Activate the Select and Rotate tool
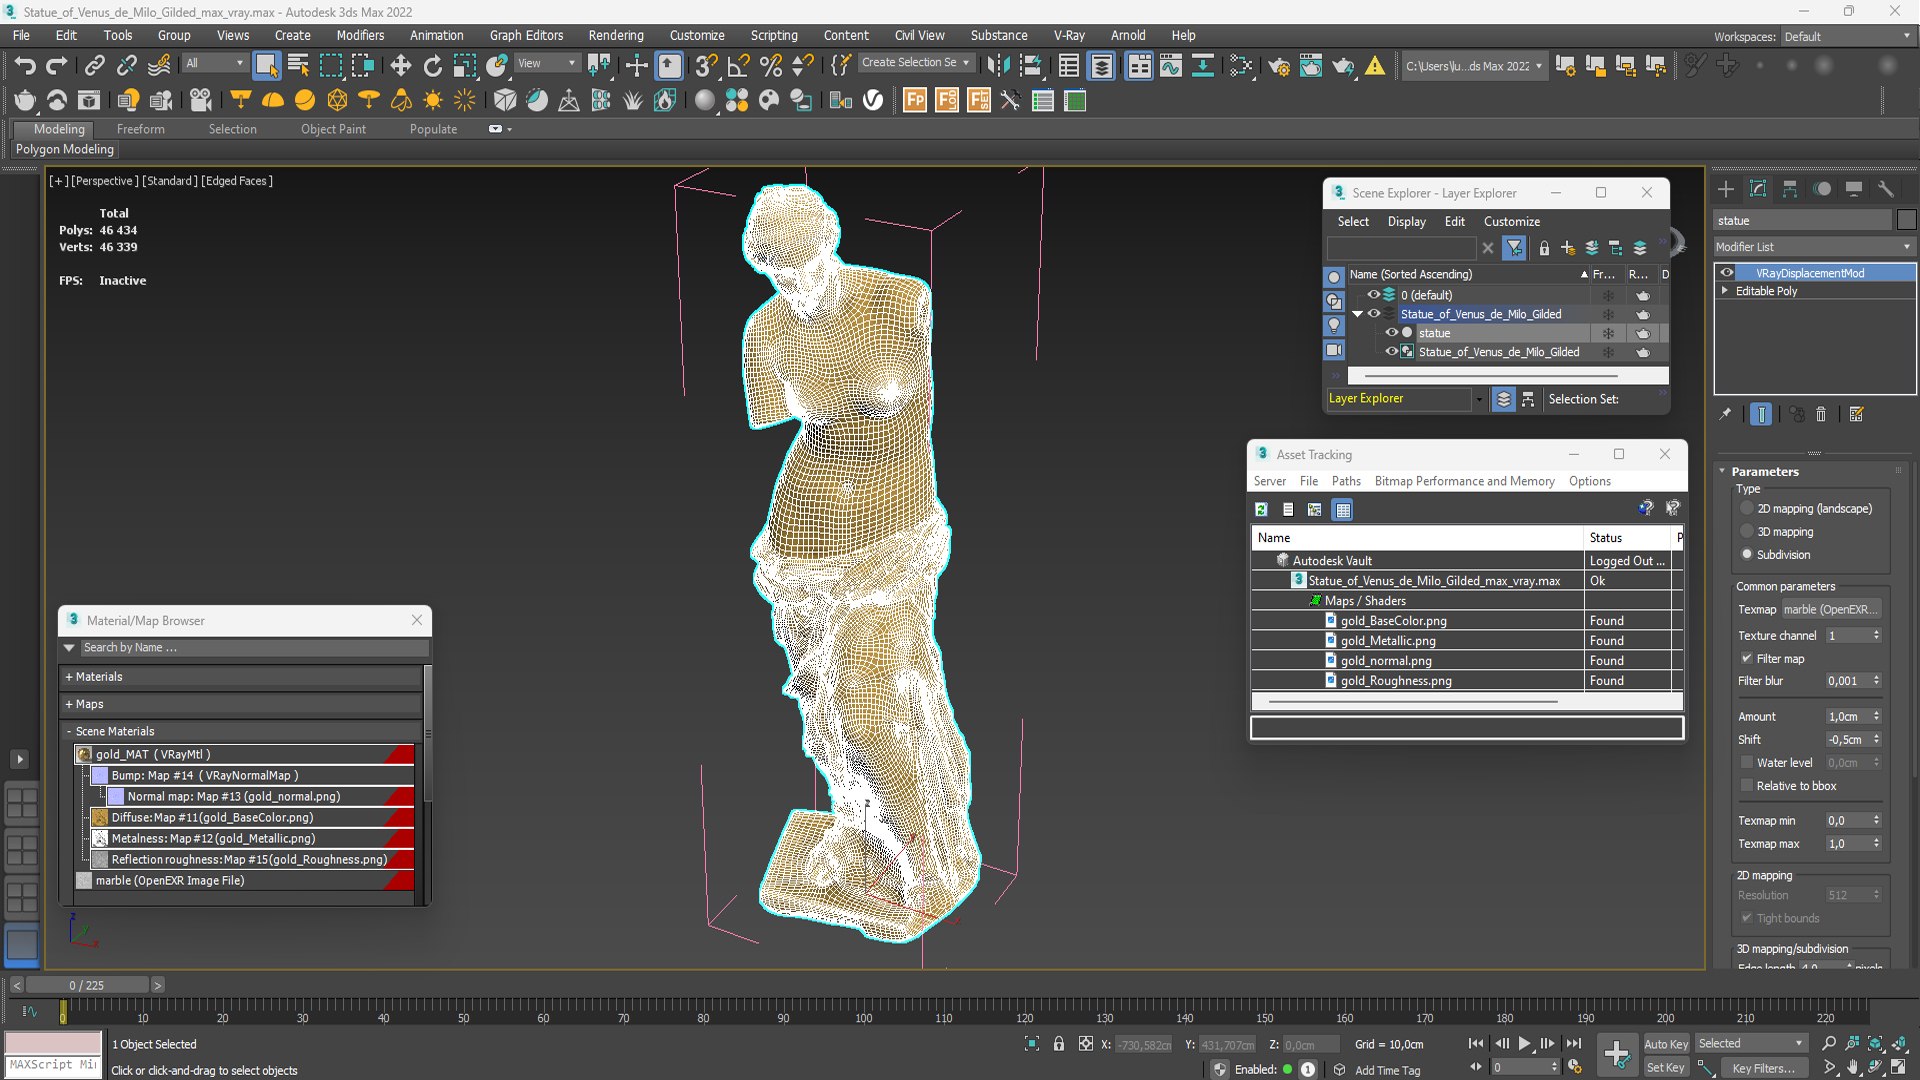Image resolution: width=1920 pixels, height=1080 pixels. click(x=432, y=66)
